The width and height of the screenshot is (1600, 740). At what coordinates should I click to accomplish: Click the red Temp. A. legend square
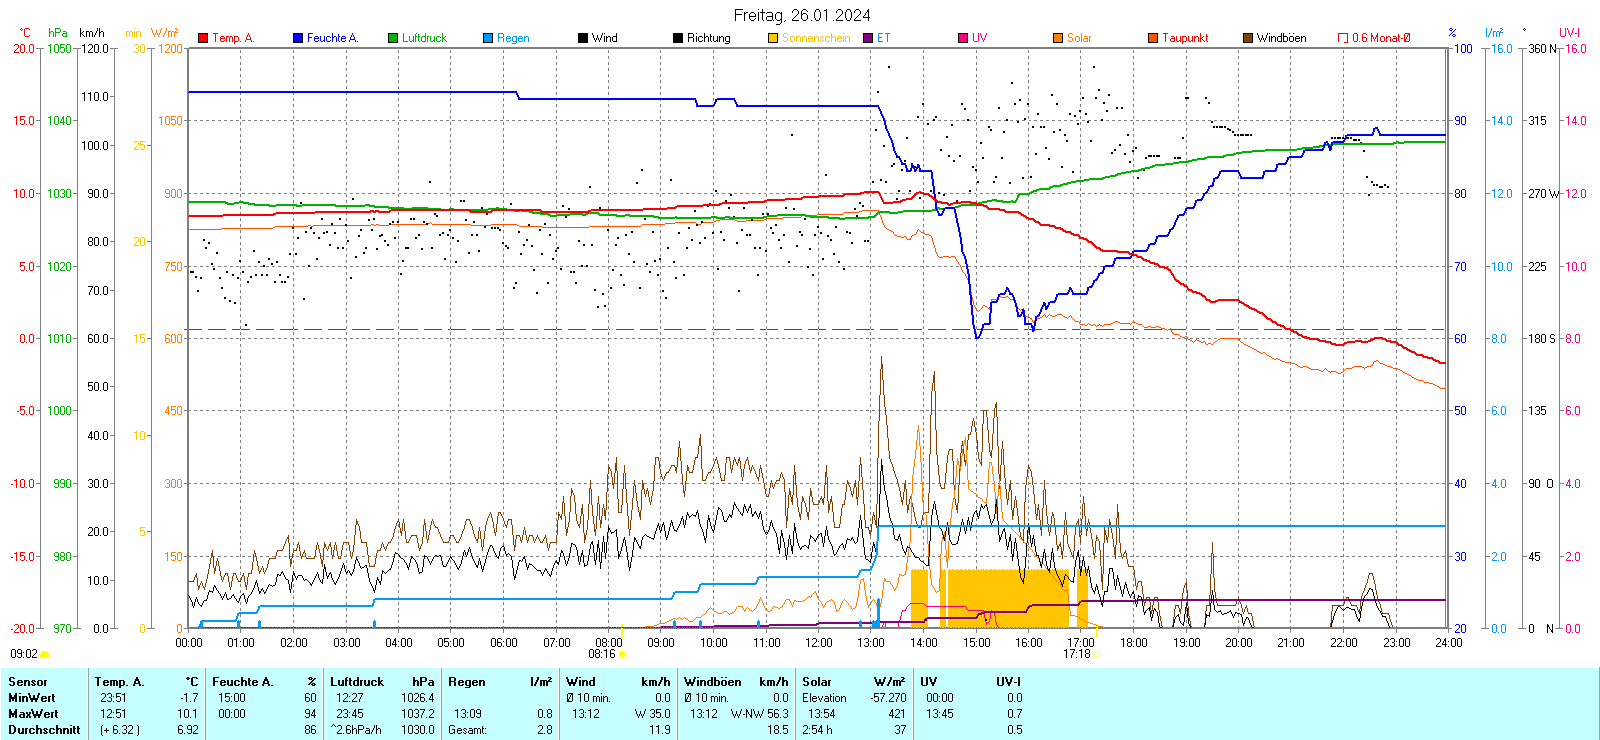coord(203,38)
